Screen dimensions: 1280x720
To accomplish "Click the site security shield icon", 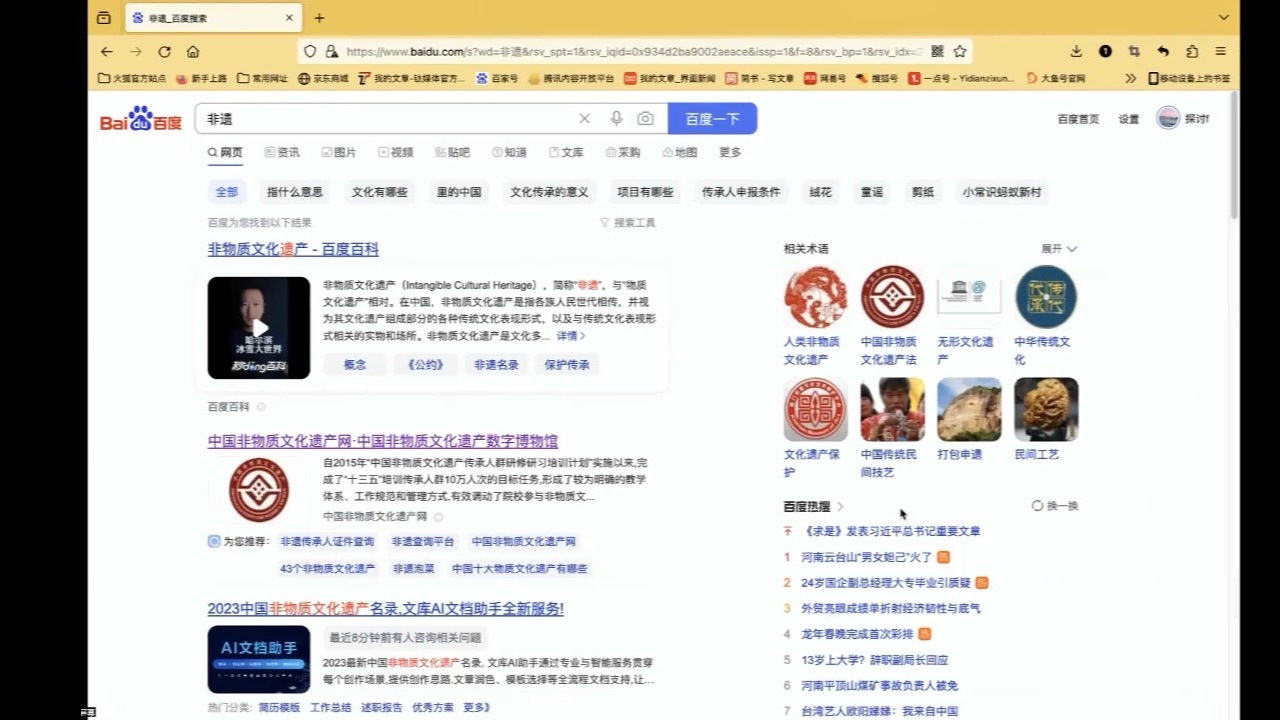I will click(x=310, y=51).
